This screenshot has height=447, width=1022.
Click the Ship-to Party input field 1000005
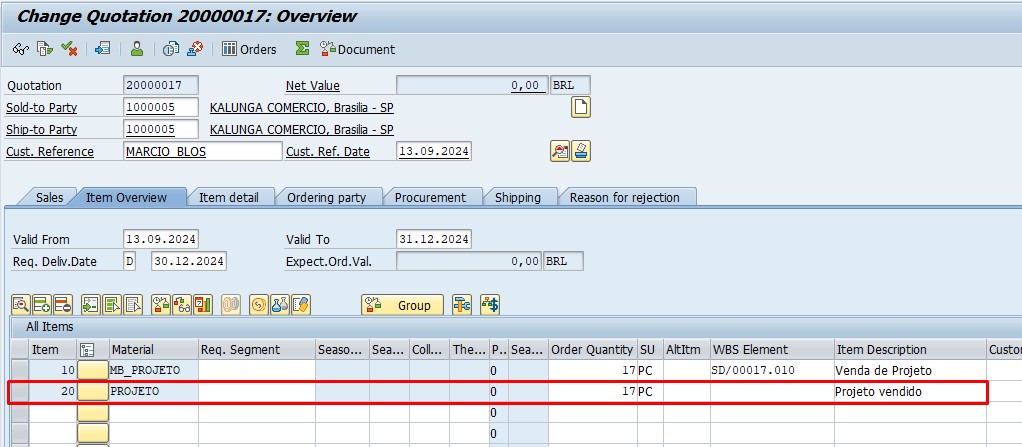coord(161,130)
